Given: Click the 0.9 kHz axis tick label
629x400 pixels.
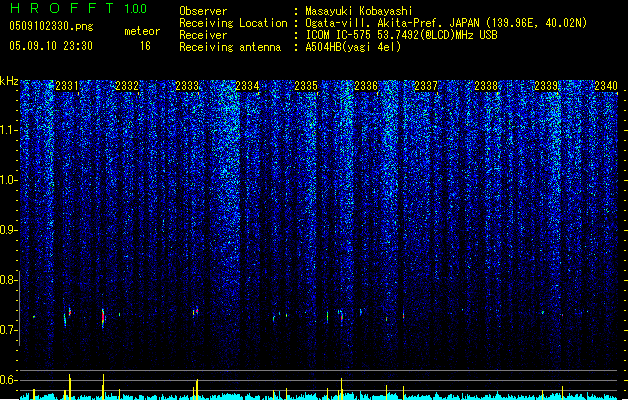Looking at the screenshot, I should coord(9,230).
